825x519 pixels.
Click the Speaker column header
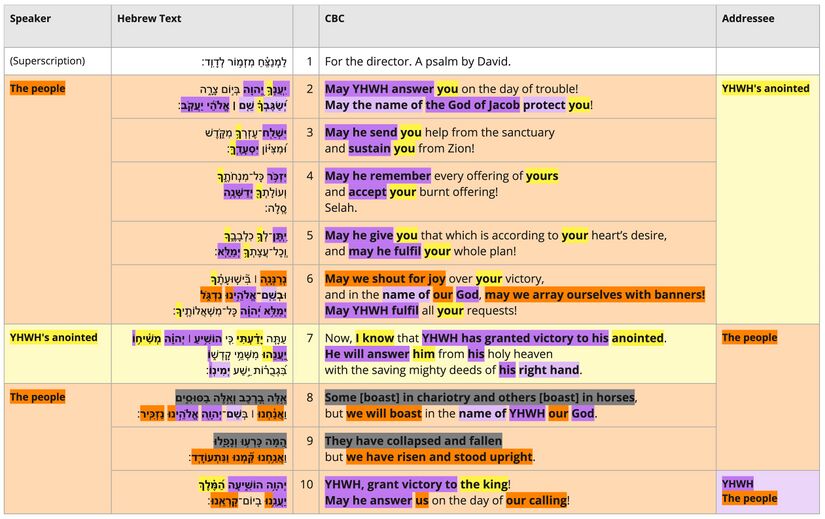[30, 19]
